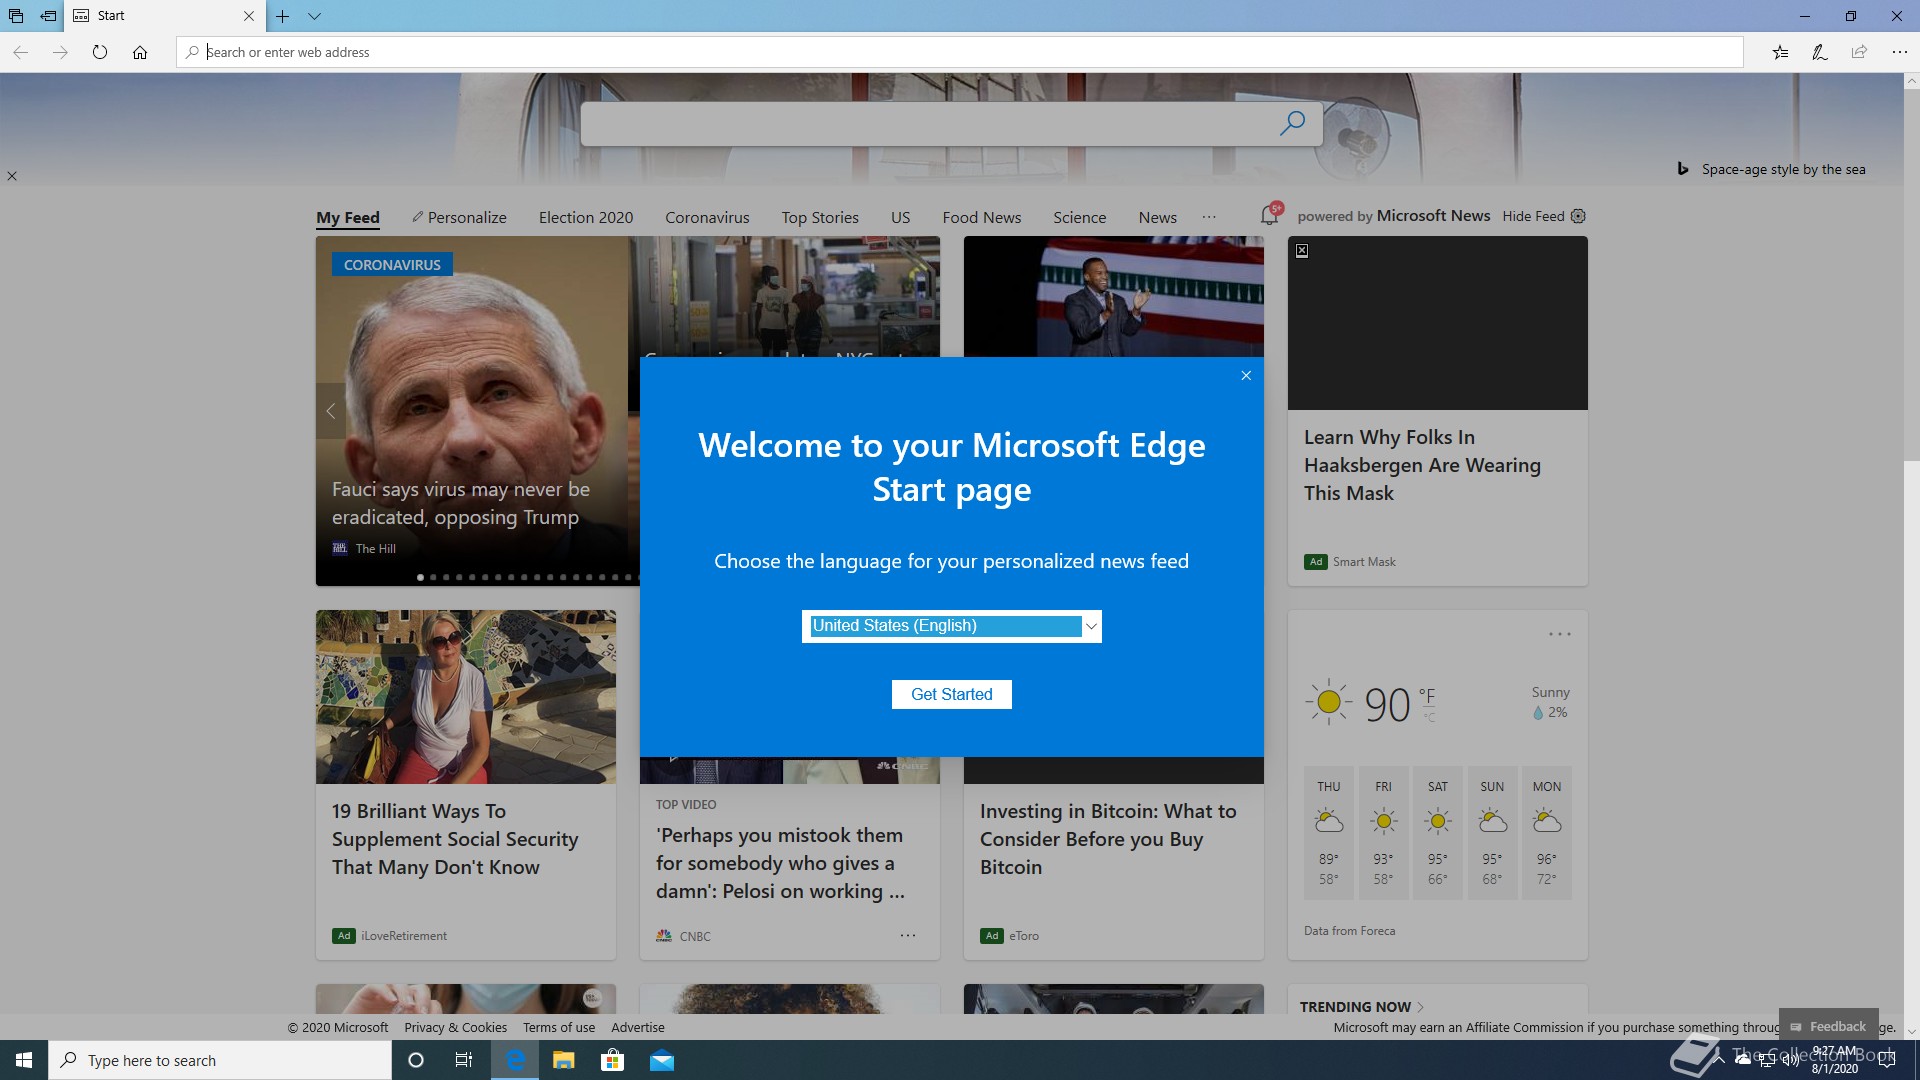Open the Fauci coronavirus article
Screen dimensions: 1920x1080
pyautogui.click(x=461, y=503)
